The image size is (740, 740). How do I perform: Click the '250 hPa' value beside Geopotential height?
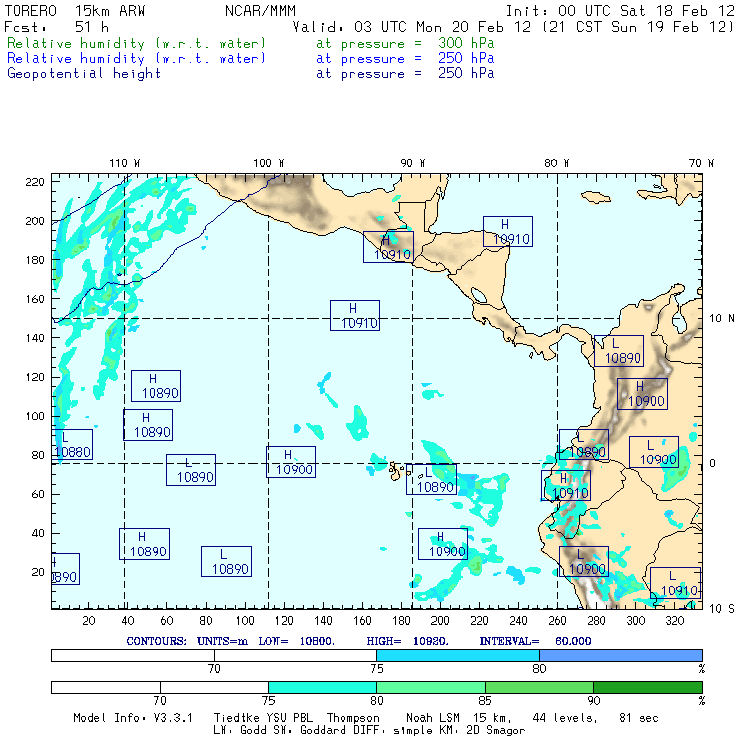tap(466, 74)
